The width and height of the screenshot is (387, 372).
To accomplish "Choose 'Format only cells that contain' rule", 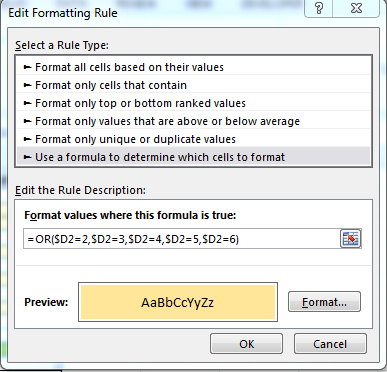I will 193,85.
